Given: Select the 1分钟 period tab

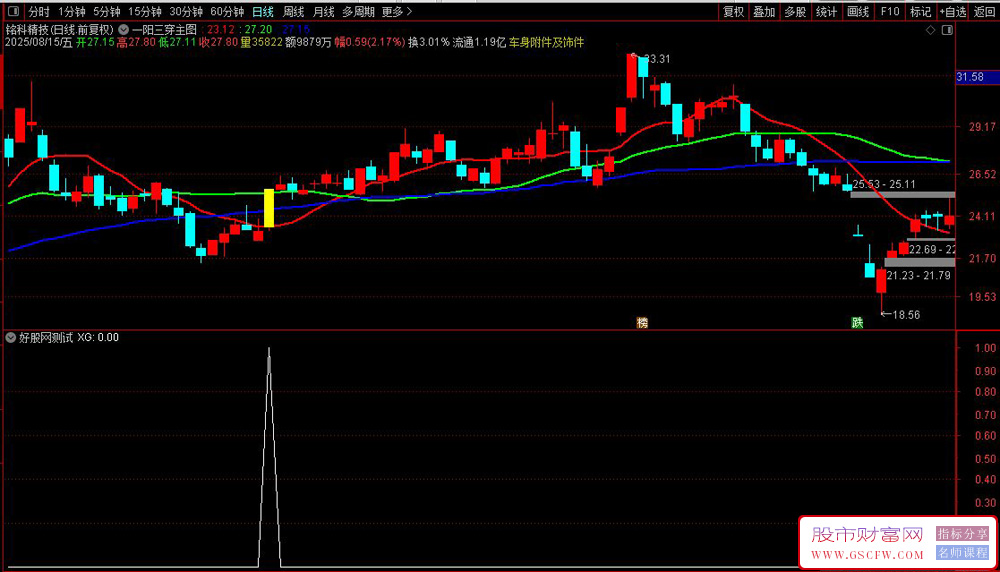Looking at the screenshot, I should pos(71,11).
